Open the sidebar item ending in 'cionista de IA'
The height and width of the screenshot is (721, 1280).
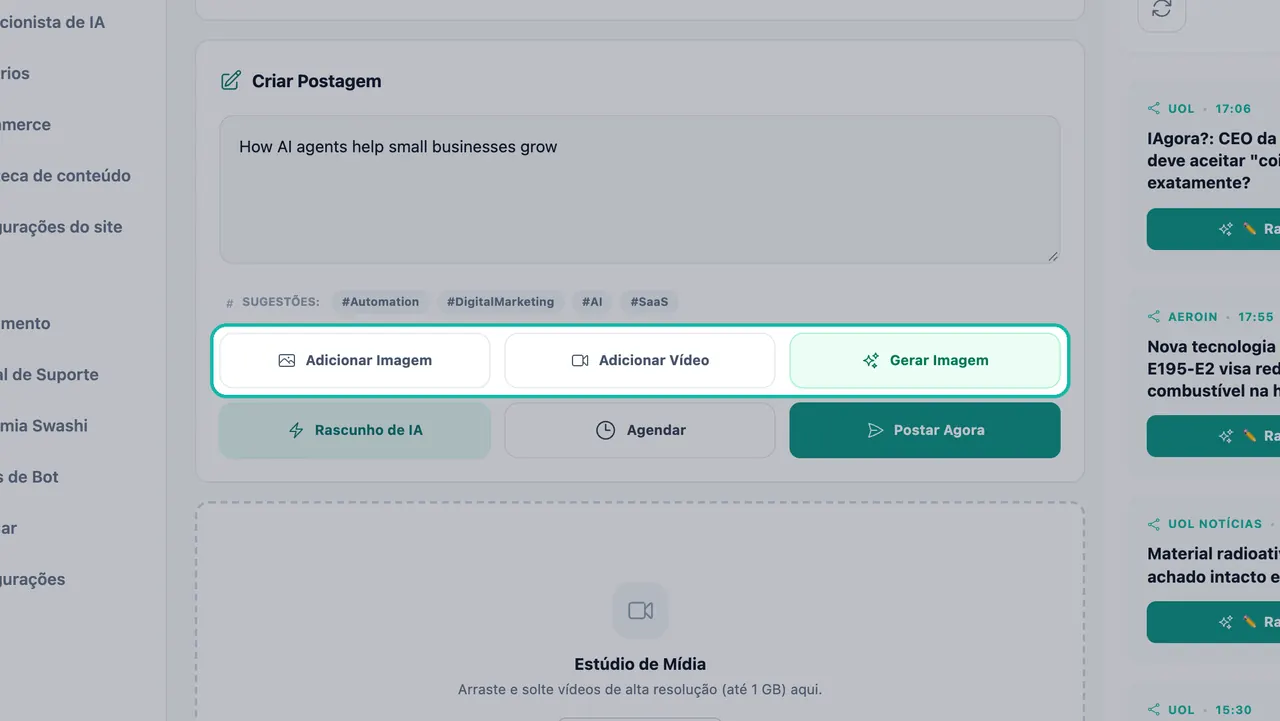point(52,22)
